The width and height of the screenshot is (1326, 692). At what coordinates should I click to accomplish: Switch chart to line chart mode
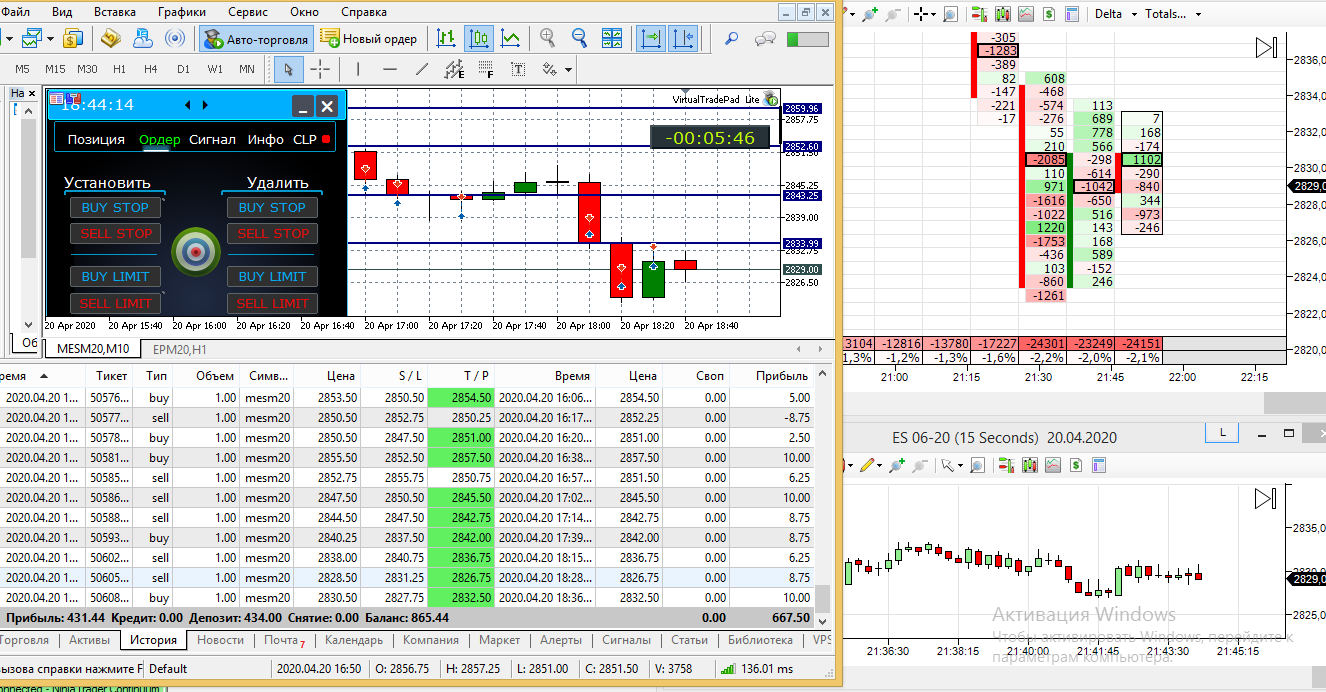[x=511, y=39]
